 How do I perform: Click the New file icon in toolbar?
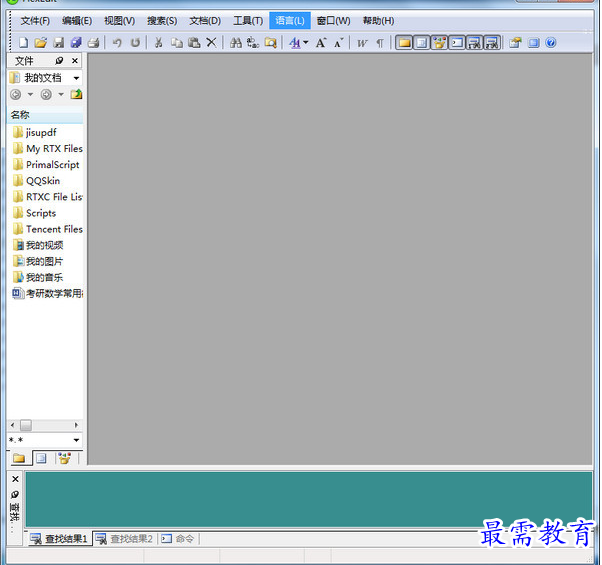pos(24,43)
